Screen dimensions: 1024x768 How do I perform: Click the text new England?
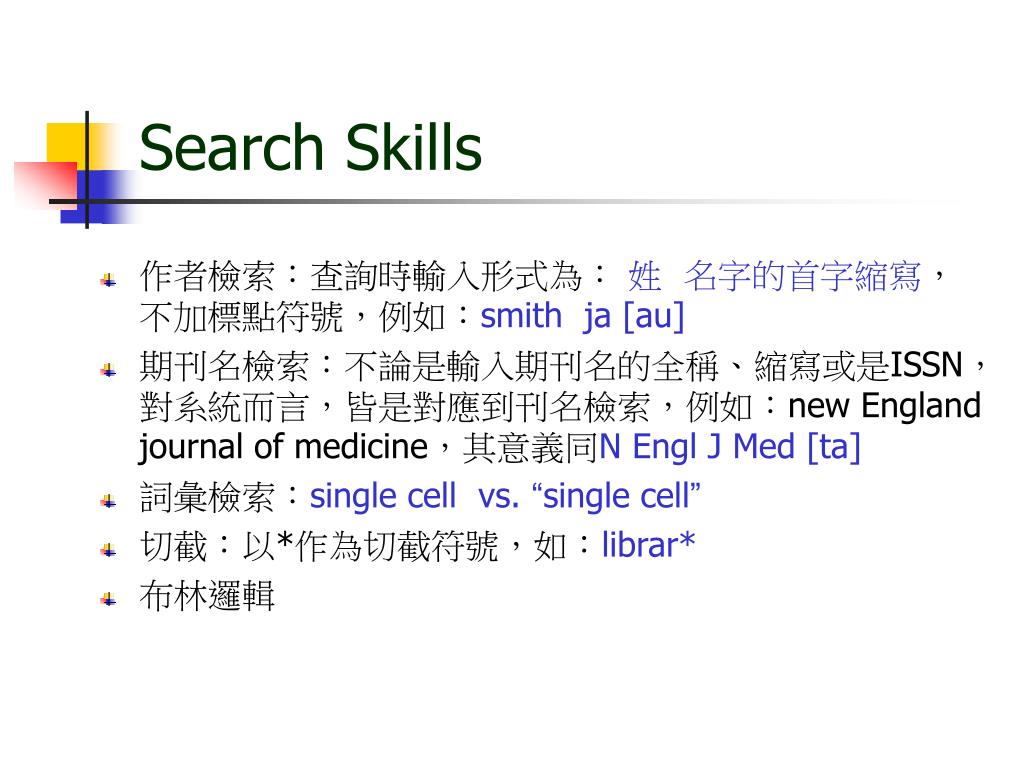tap(885, 406)
